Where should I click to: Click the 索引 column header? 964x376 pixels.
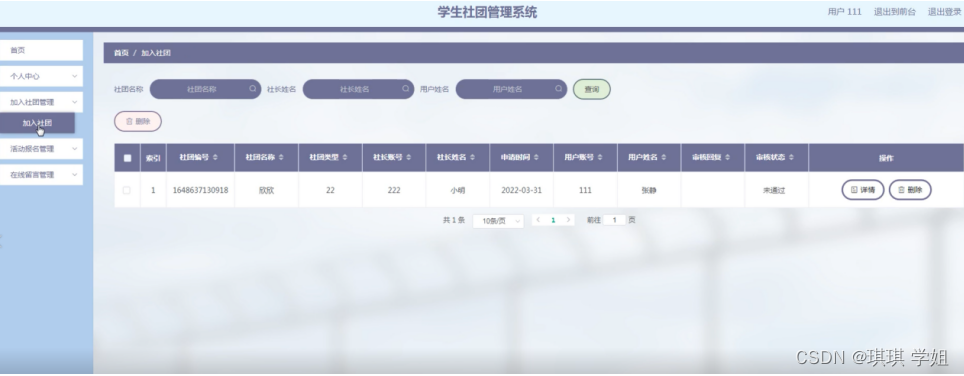153,158
